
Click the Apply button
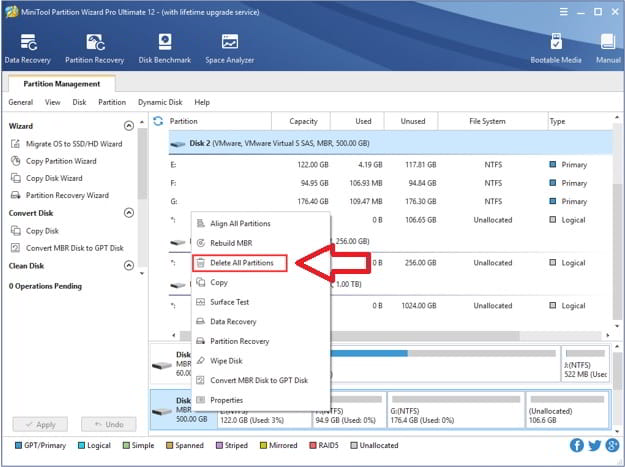(39, 424)
